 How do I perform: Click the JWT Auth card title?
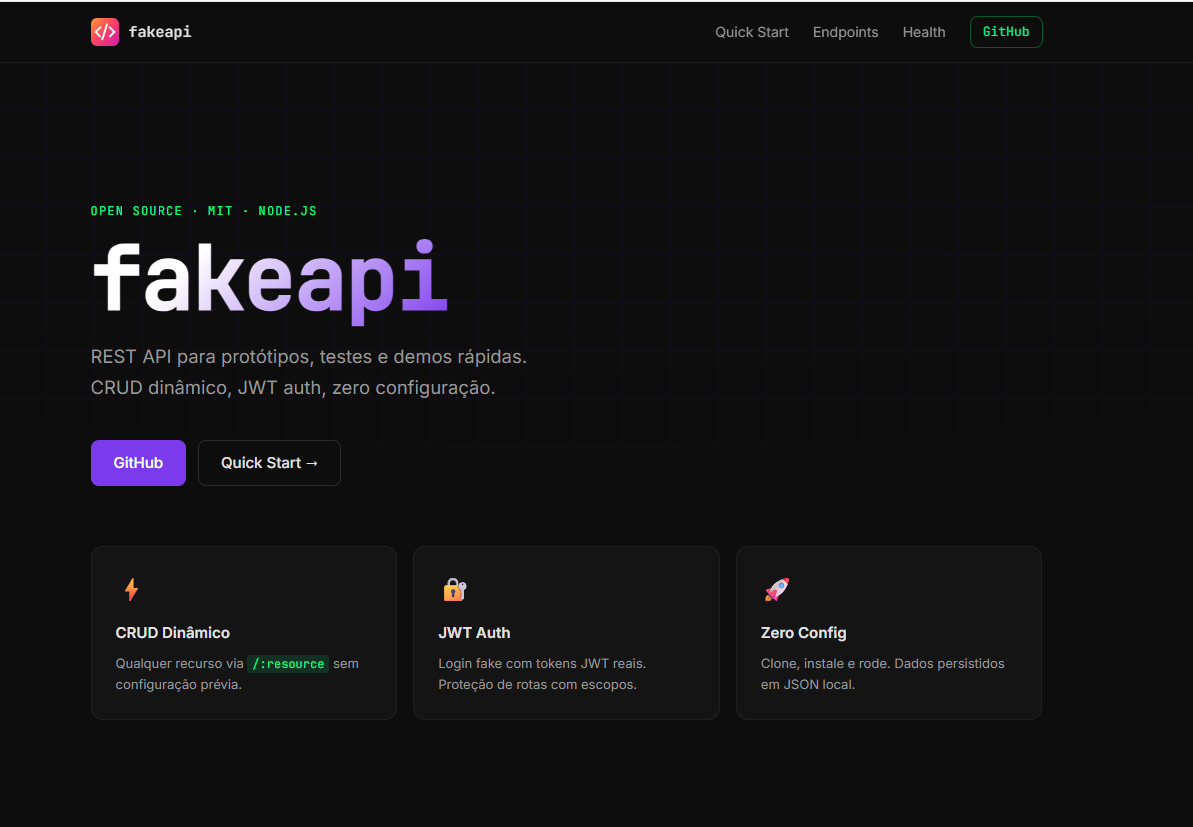click(474, 632)
